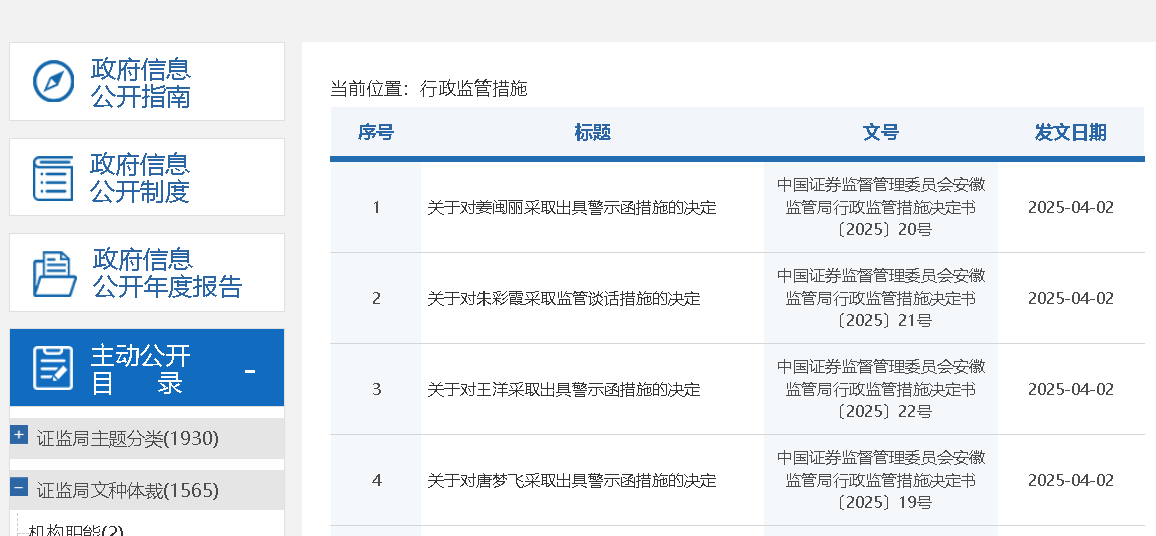Click the compass icon for 政府信息公开指南
The height and width of the screenshot is (536, 1156).
54,81
